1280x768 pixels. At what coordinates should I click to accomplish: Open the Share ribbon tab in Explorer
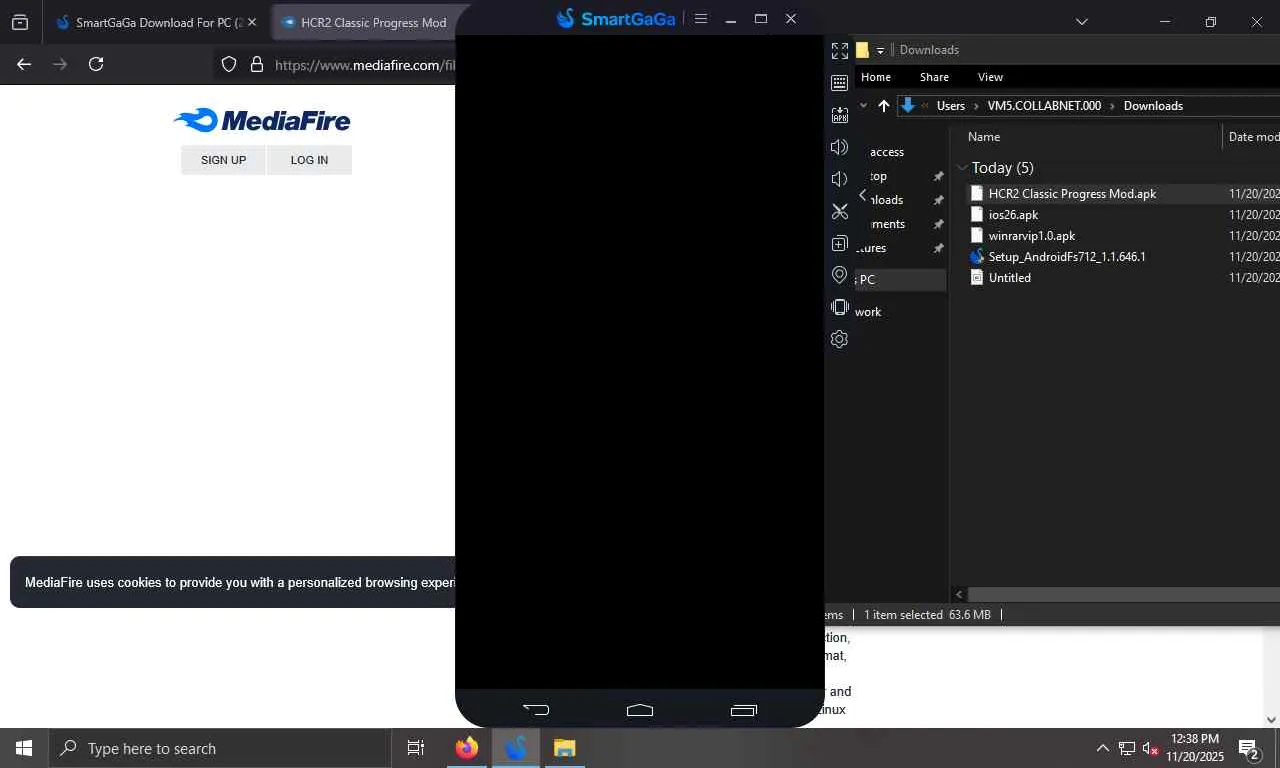935,77
